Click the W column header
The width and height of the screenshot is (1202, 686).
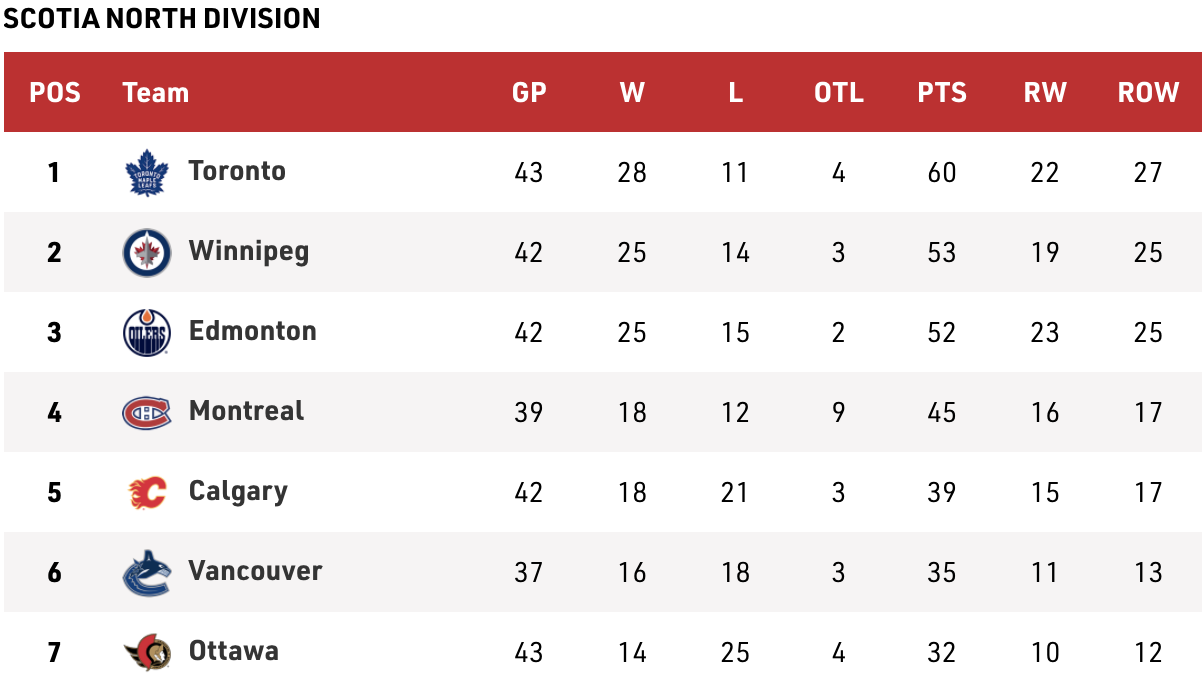coord(632,93)
